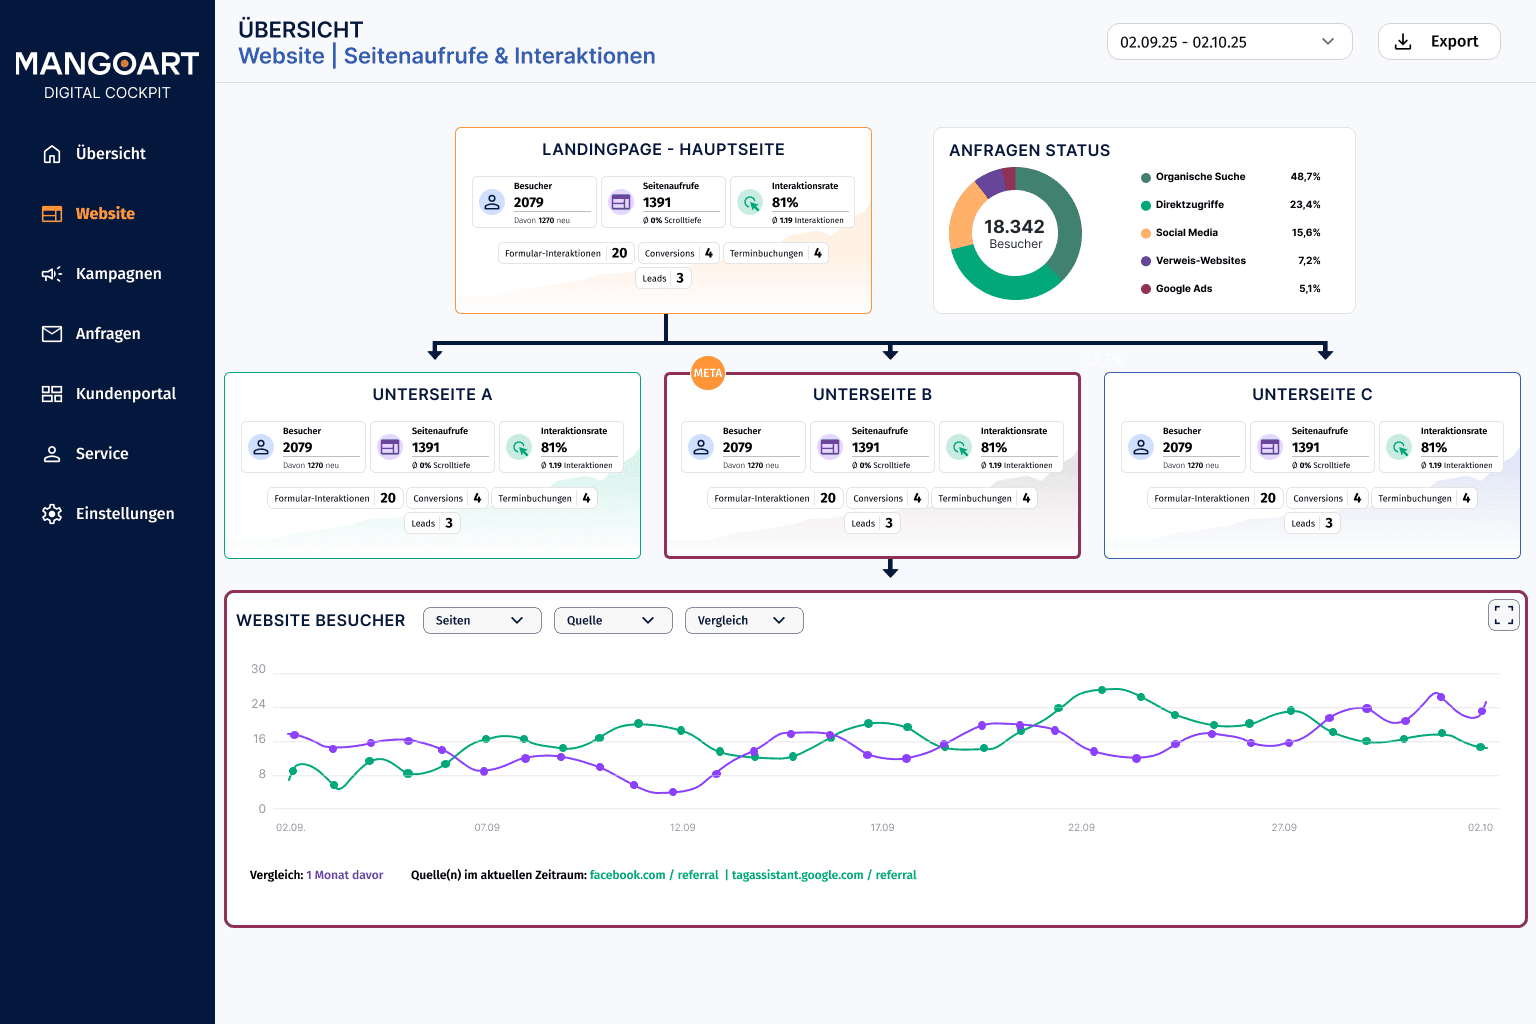Click the Einstellungen gear icon

click(x=52, y=514)
